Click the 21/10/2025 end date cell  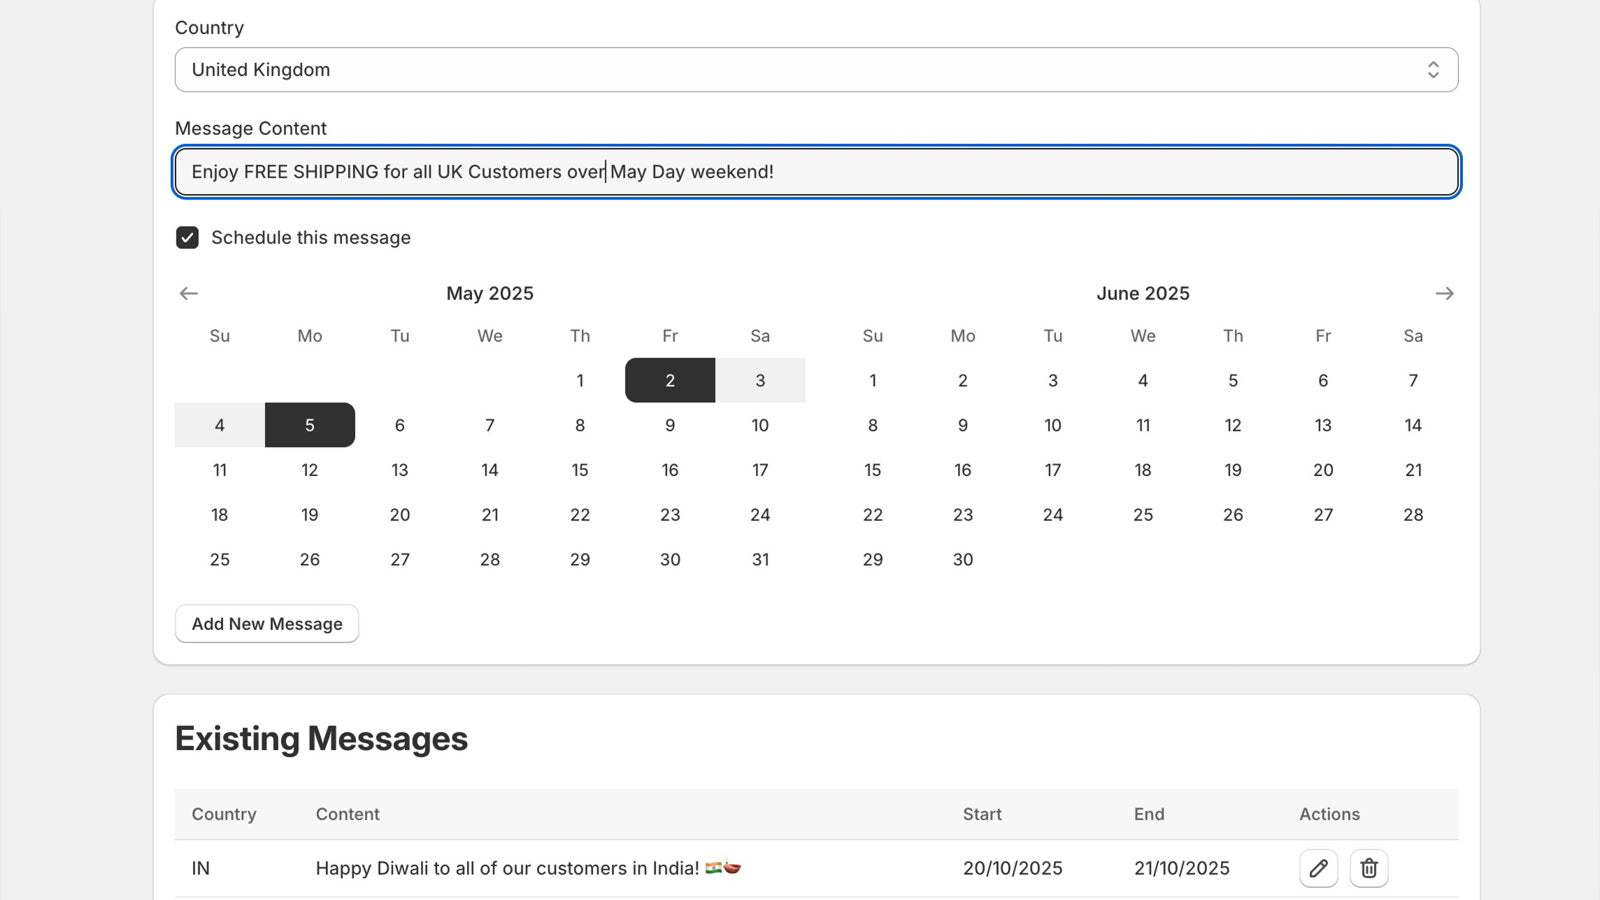click(x=1182, y=868)
